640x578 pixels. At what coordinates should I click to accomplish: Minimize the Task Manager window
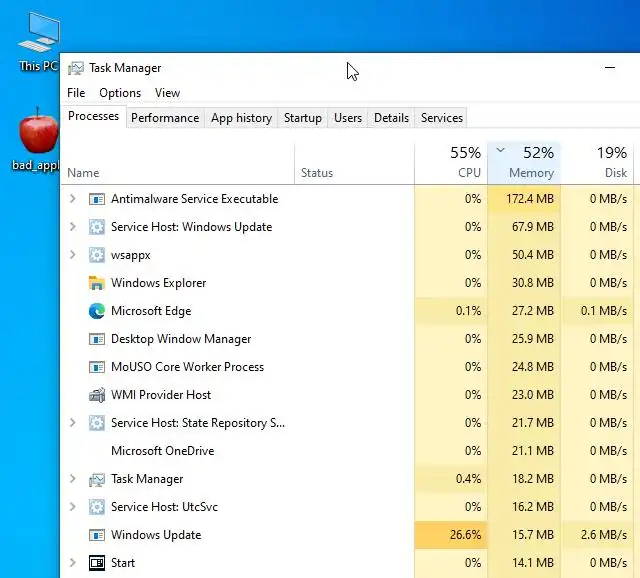[610, 68]
